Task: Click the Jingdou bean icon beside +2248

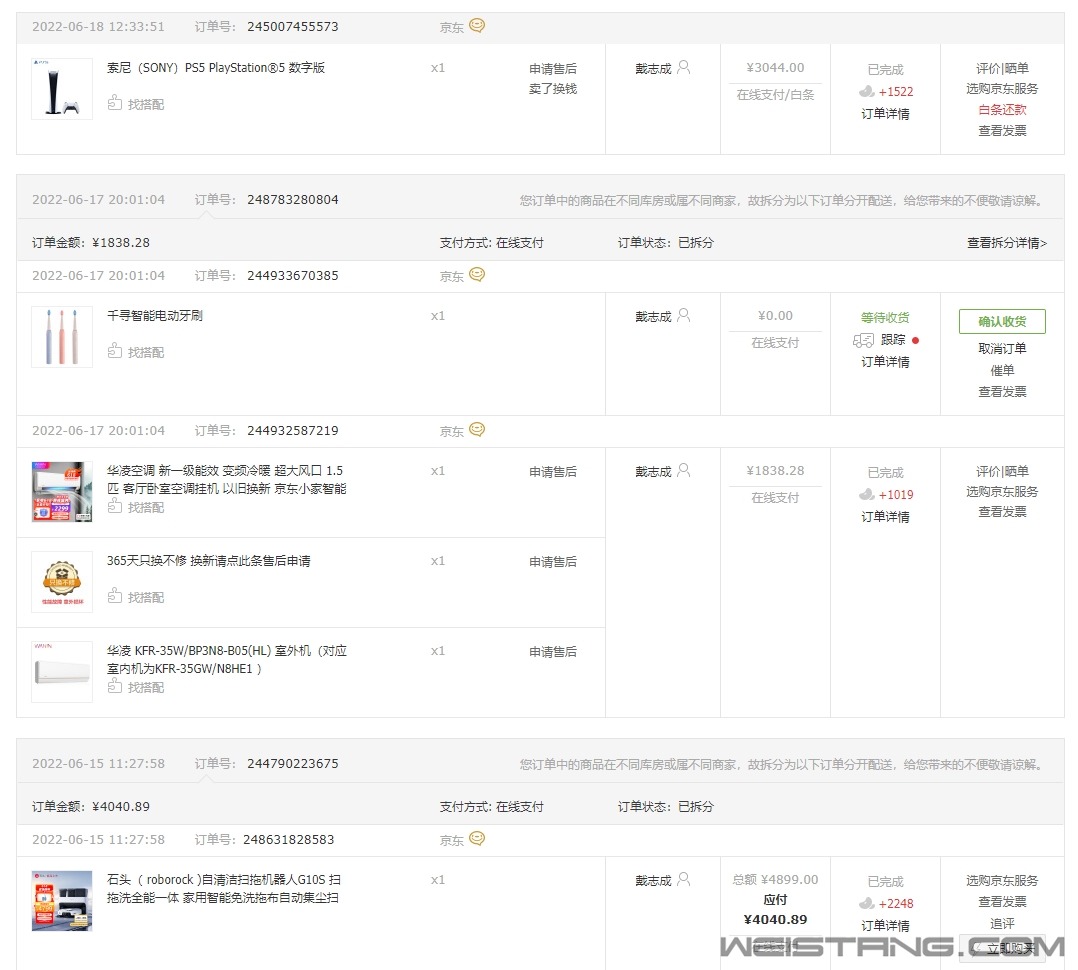Action: [867, 903]
